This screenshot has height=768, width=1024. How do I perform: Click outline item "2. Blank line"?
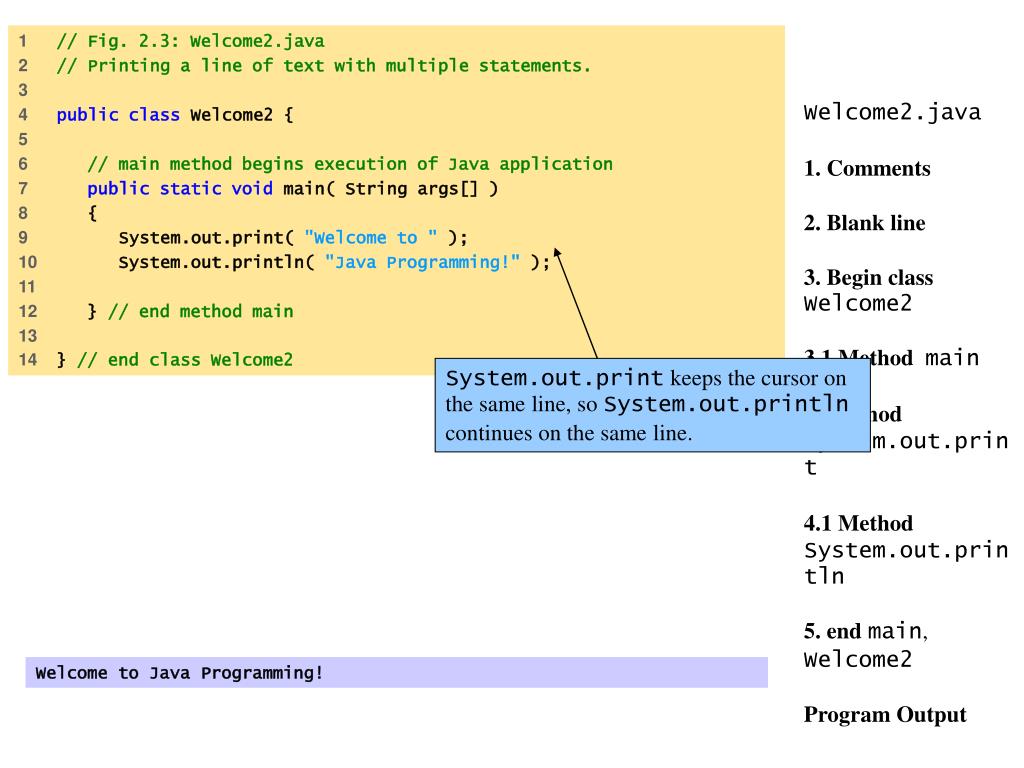click(x=864, y=223)
